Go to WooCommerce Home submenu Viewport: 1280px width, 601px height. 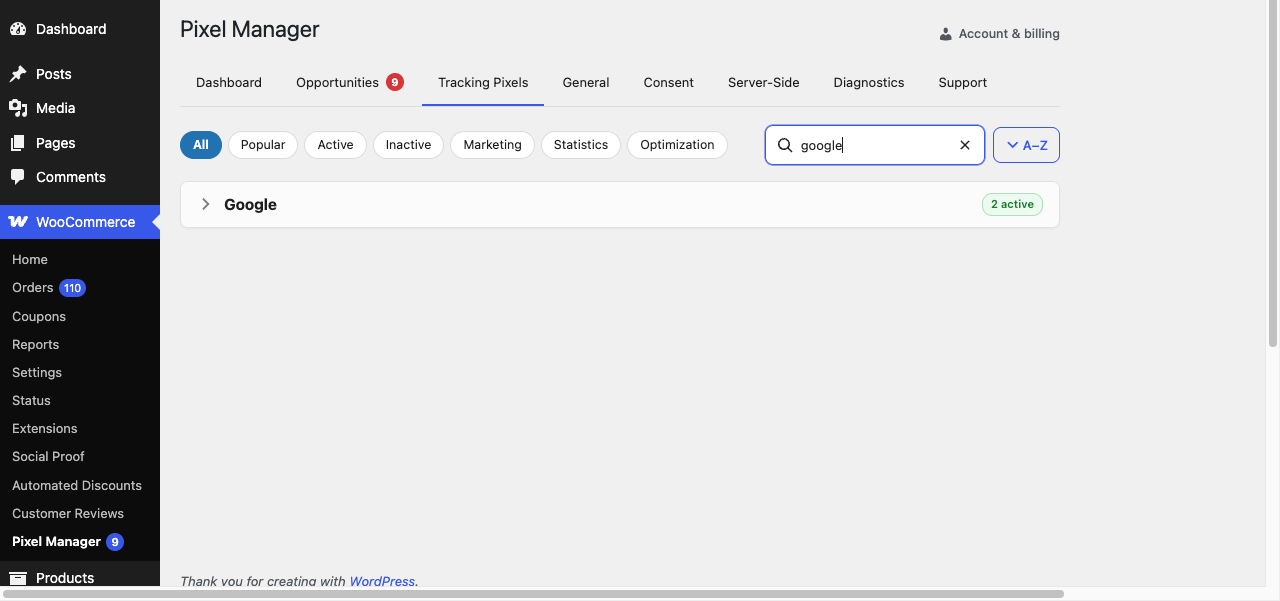30,260
